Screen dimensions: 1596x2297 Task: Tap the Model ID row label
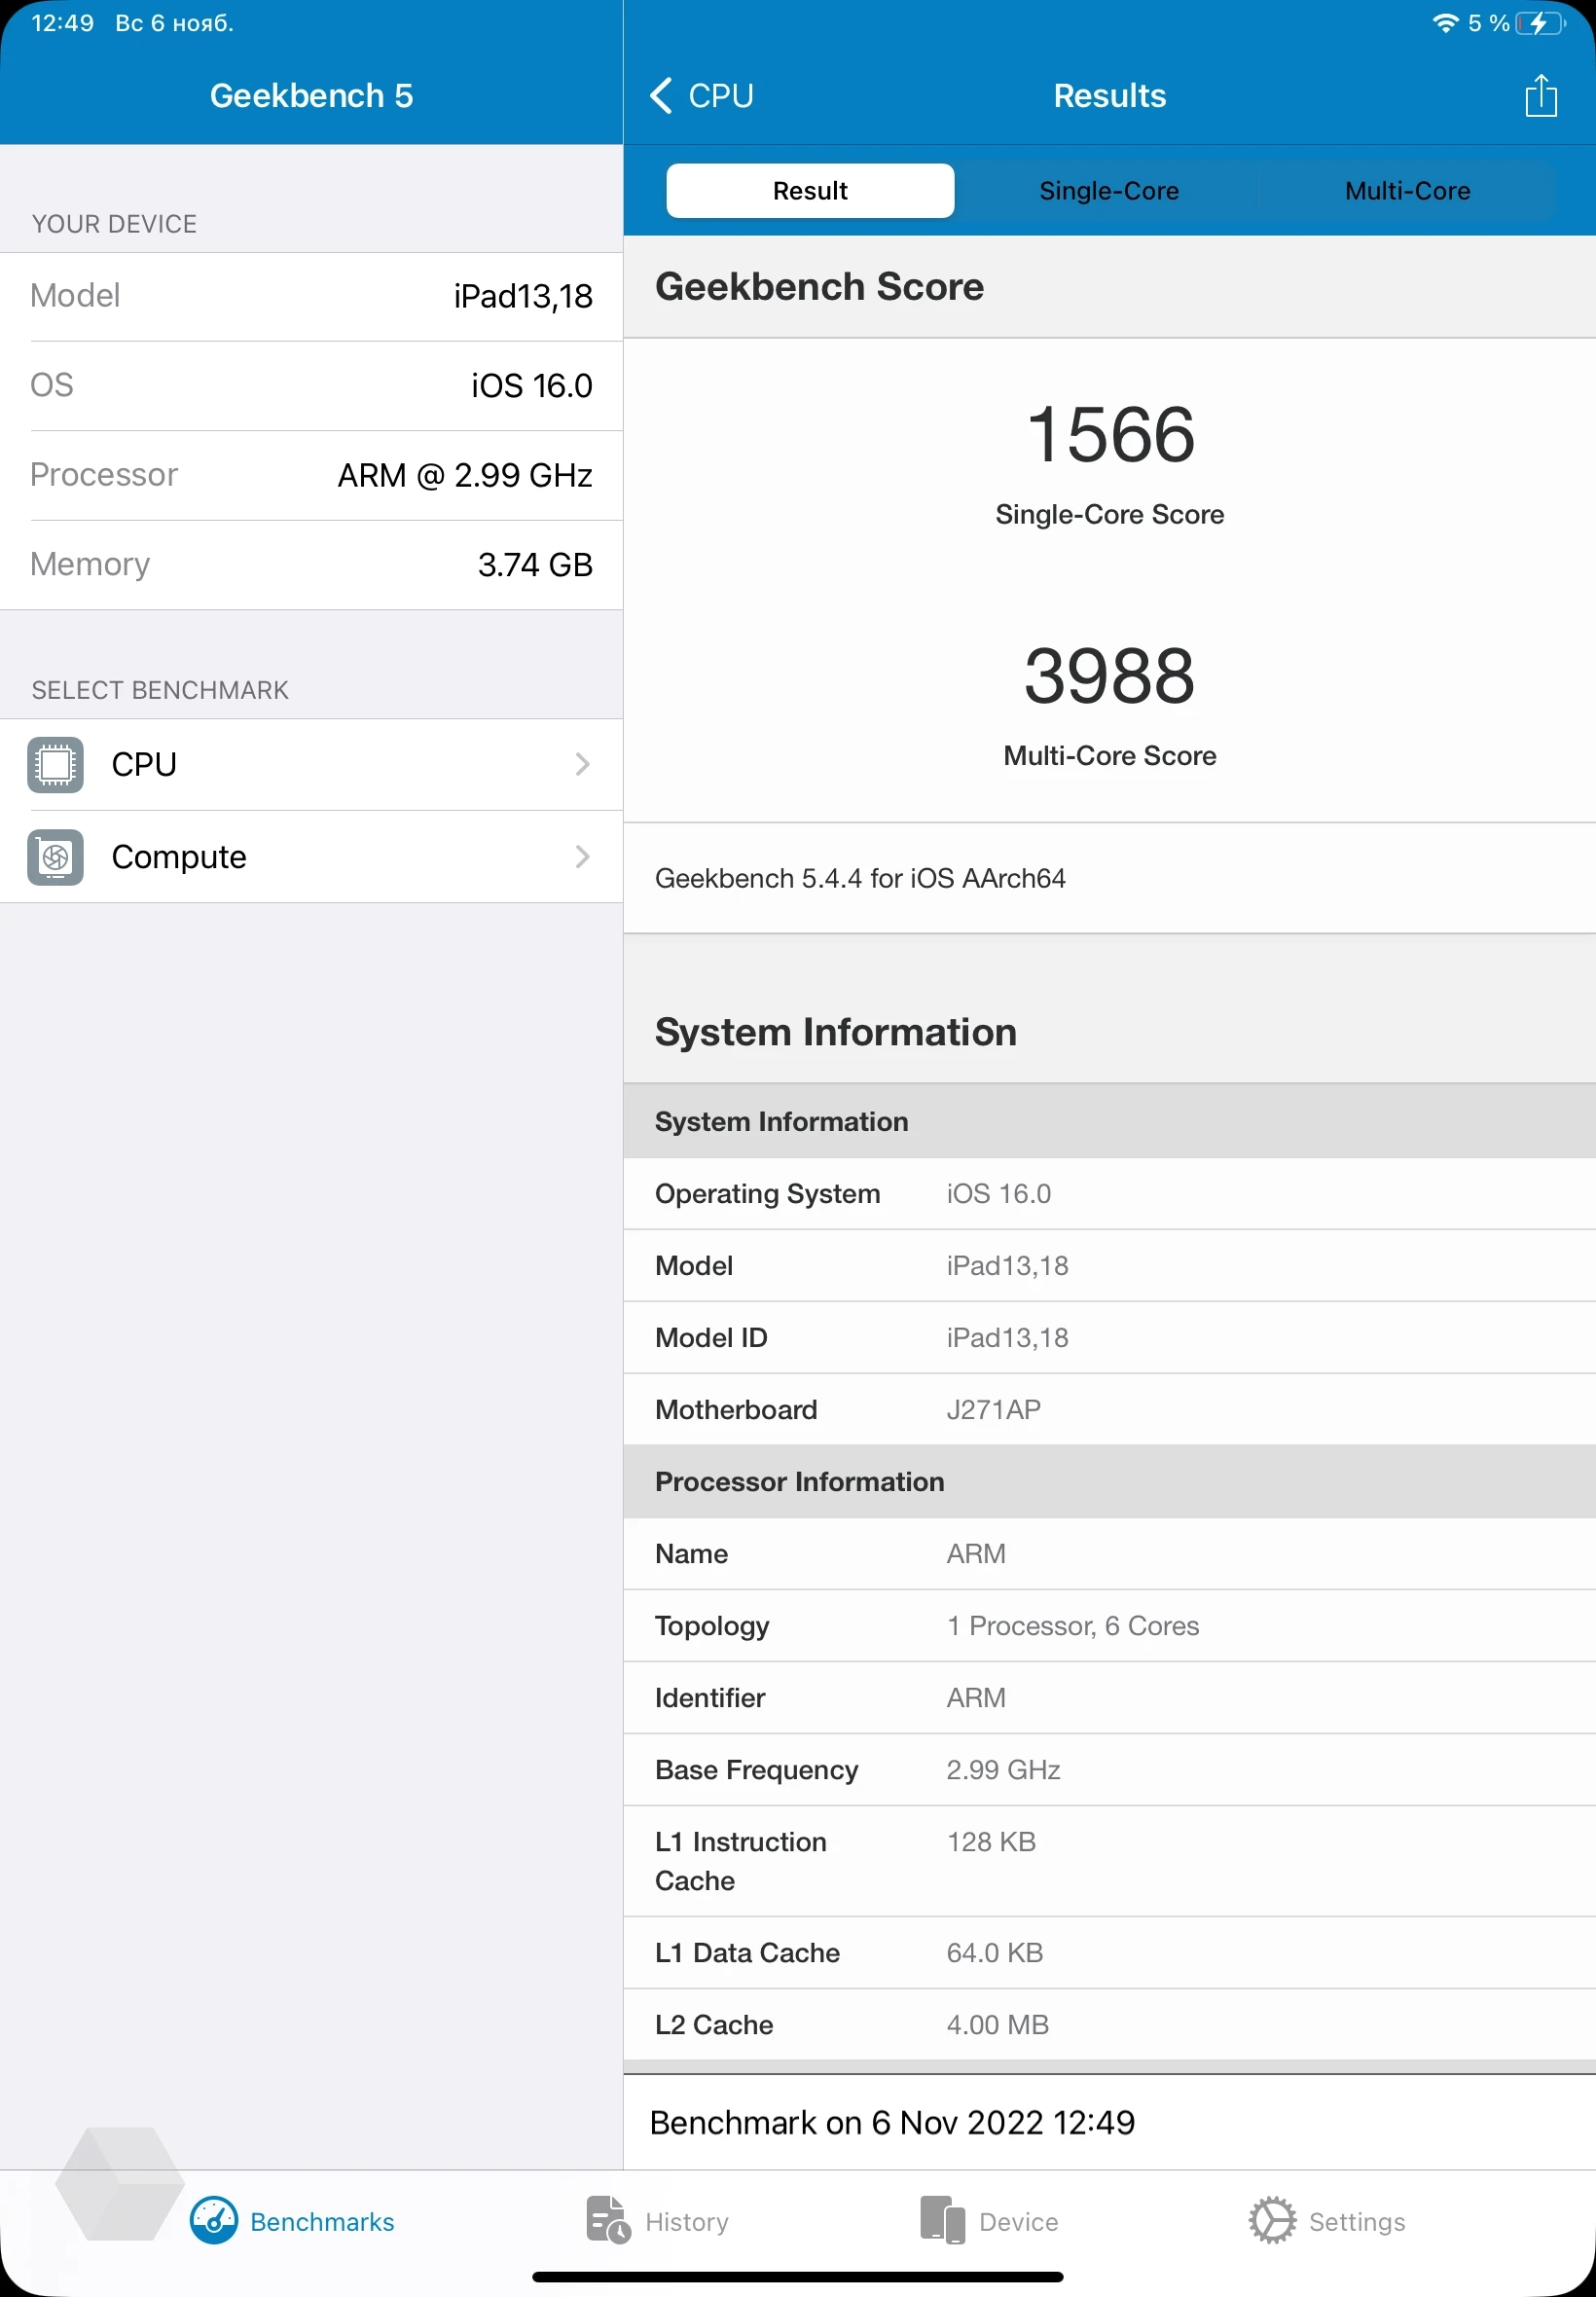click(x=711, y=1338)
